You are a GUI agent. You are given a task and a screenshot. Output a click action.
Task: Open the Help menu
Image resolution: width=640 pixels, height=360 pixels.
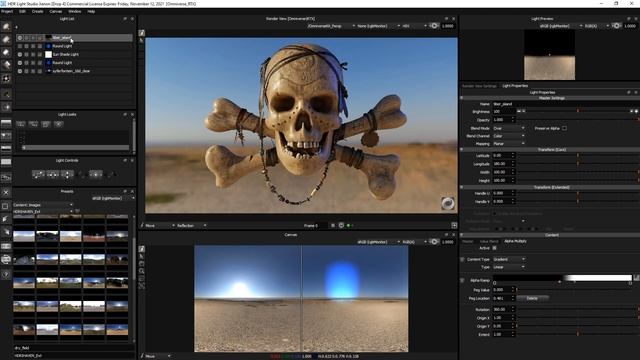91,11
